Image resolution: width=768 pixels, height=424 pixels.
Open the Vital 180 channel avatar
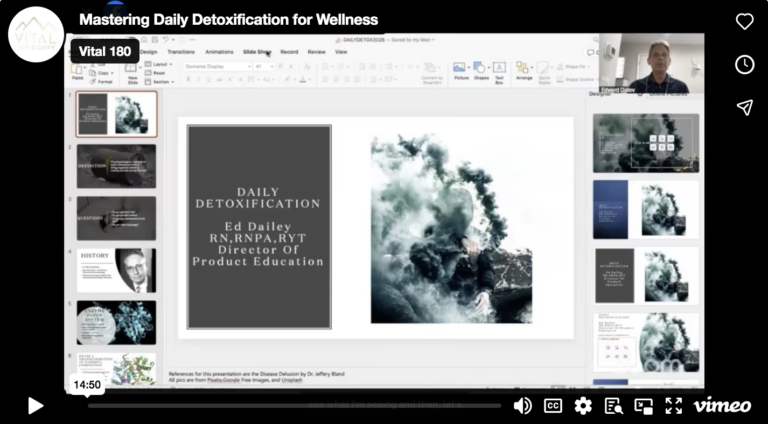36,34
